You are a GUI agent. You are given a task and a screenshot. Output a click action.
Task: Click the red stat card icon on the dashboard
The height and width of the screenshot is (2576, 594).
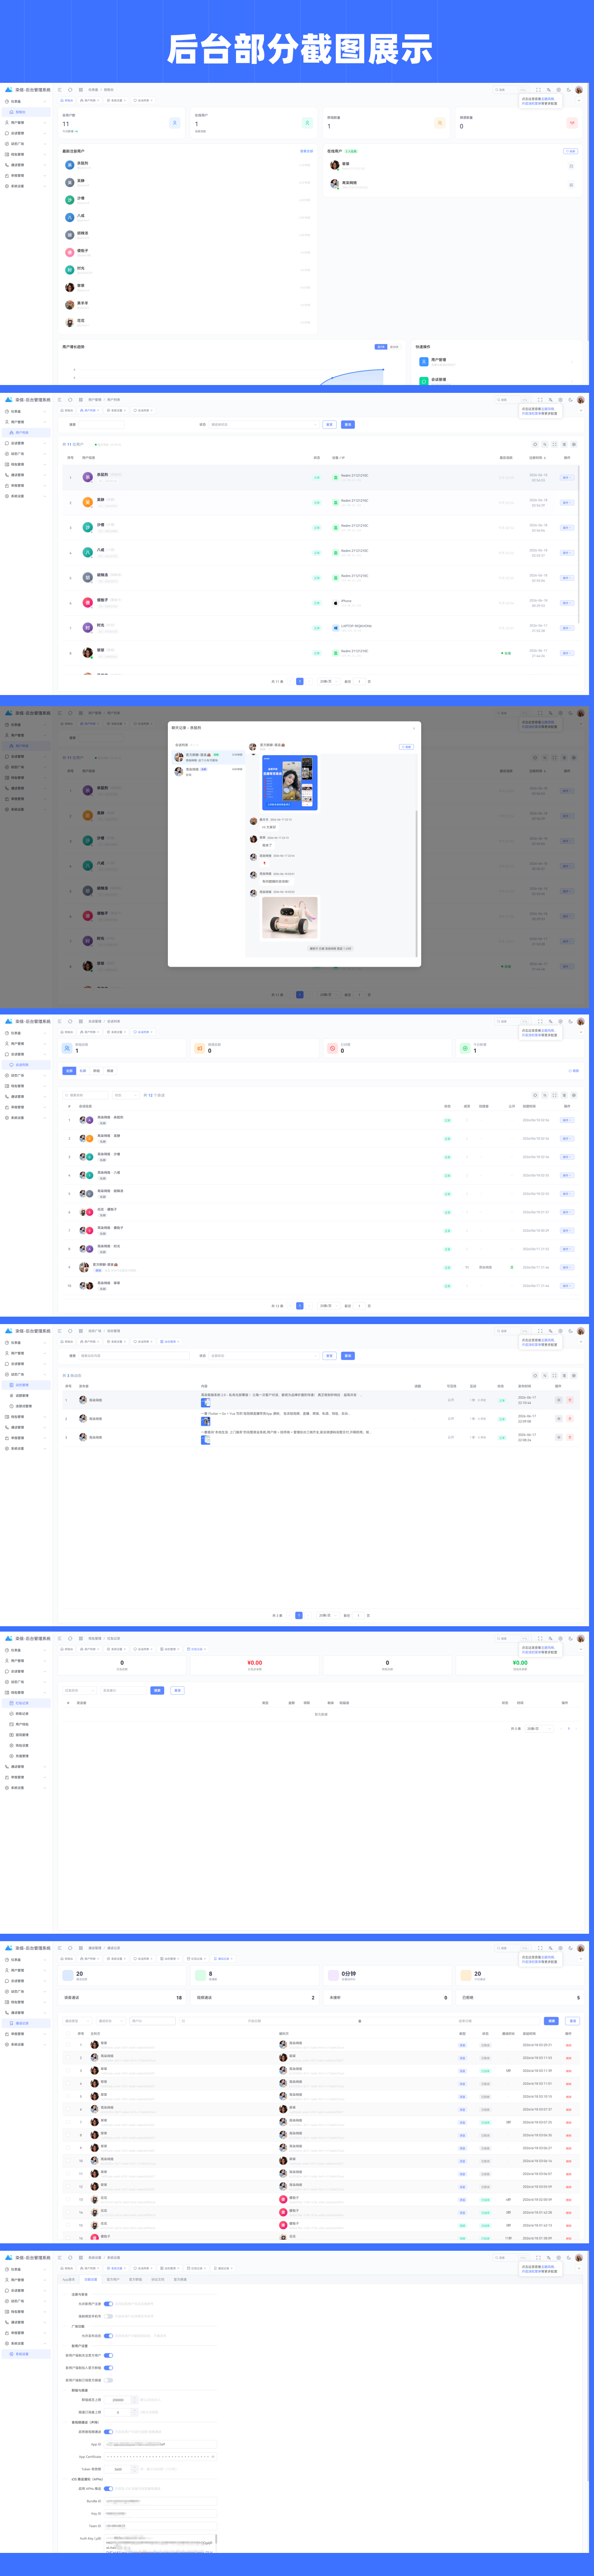click(572, 123)
